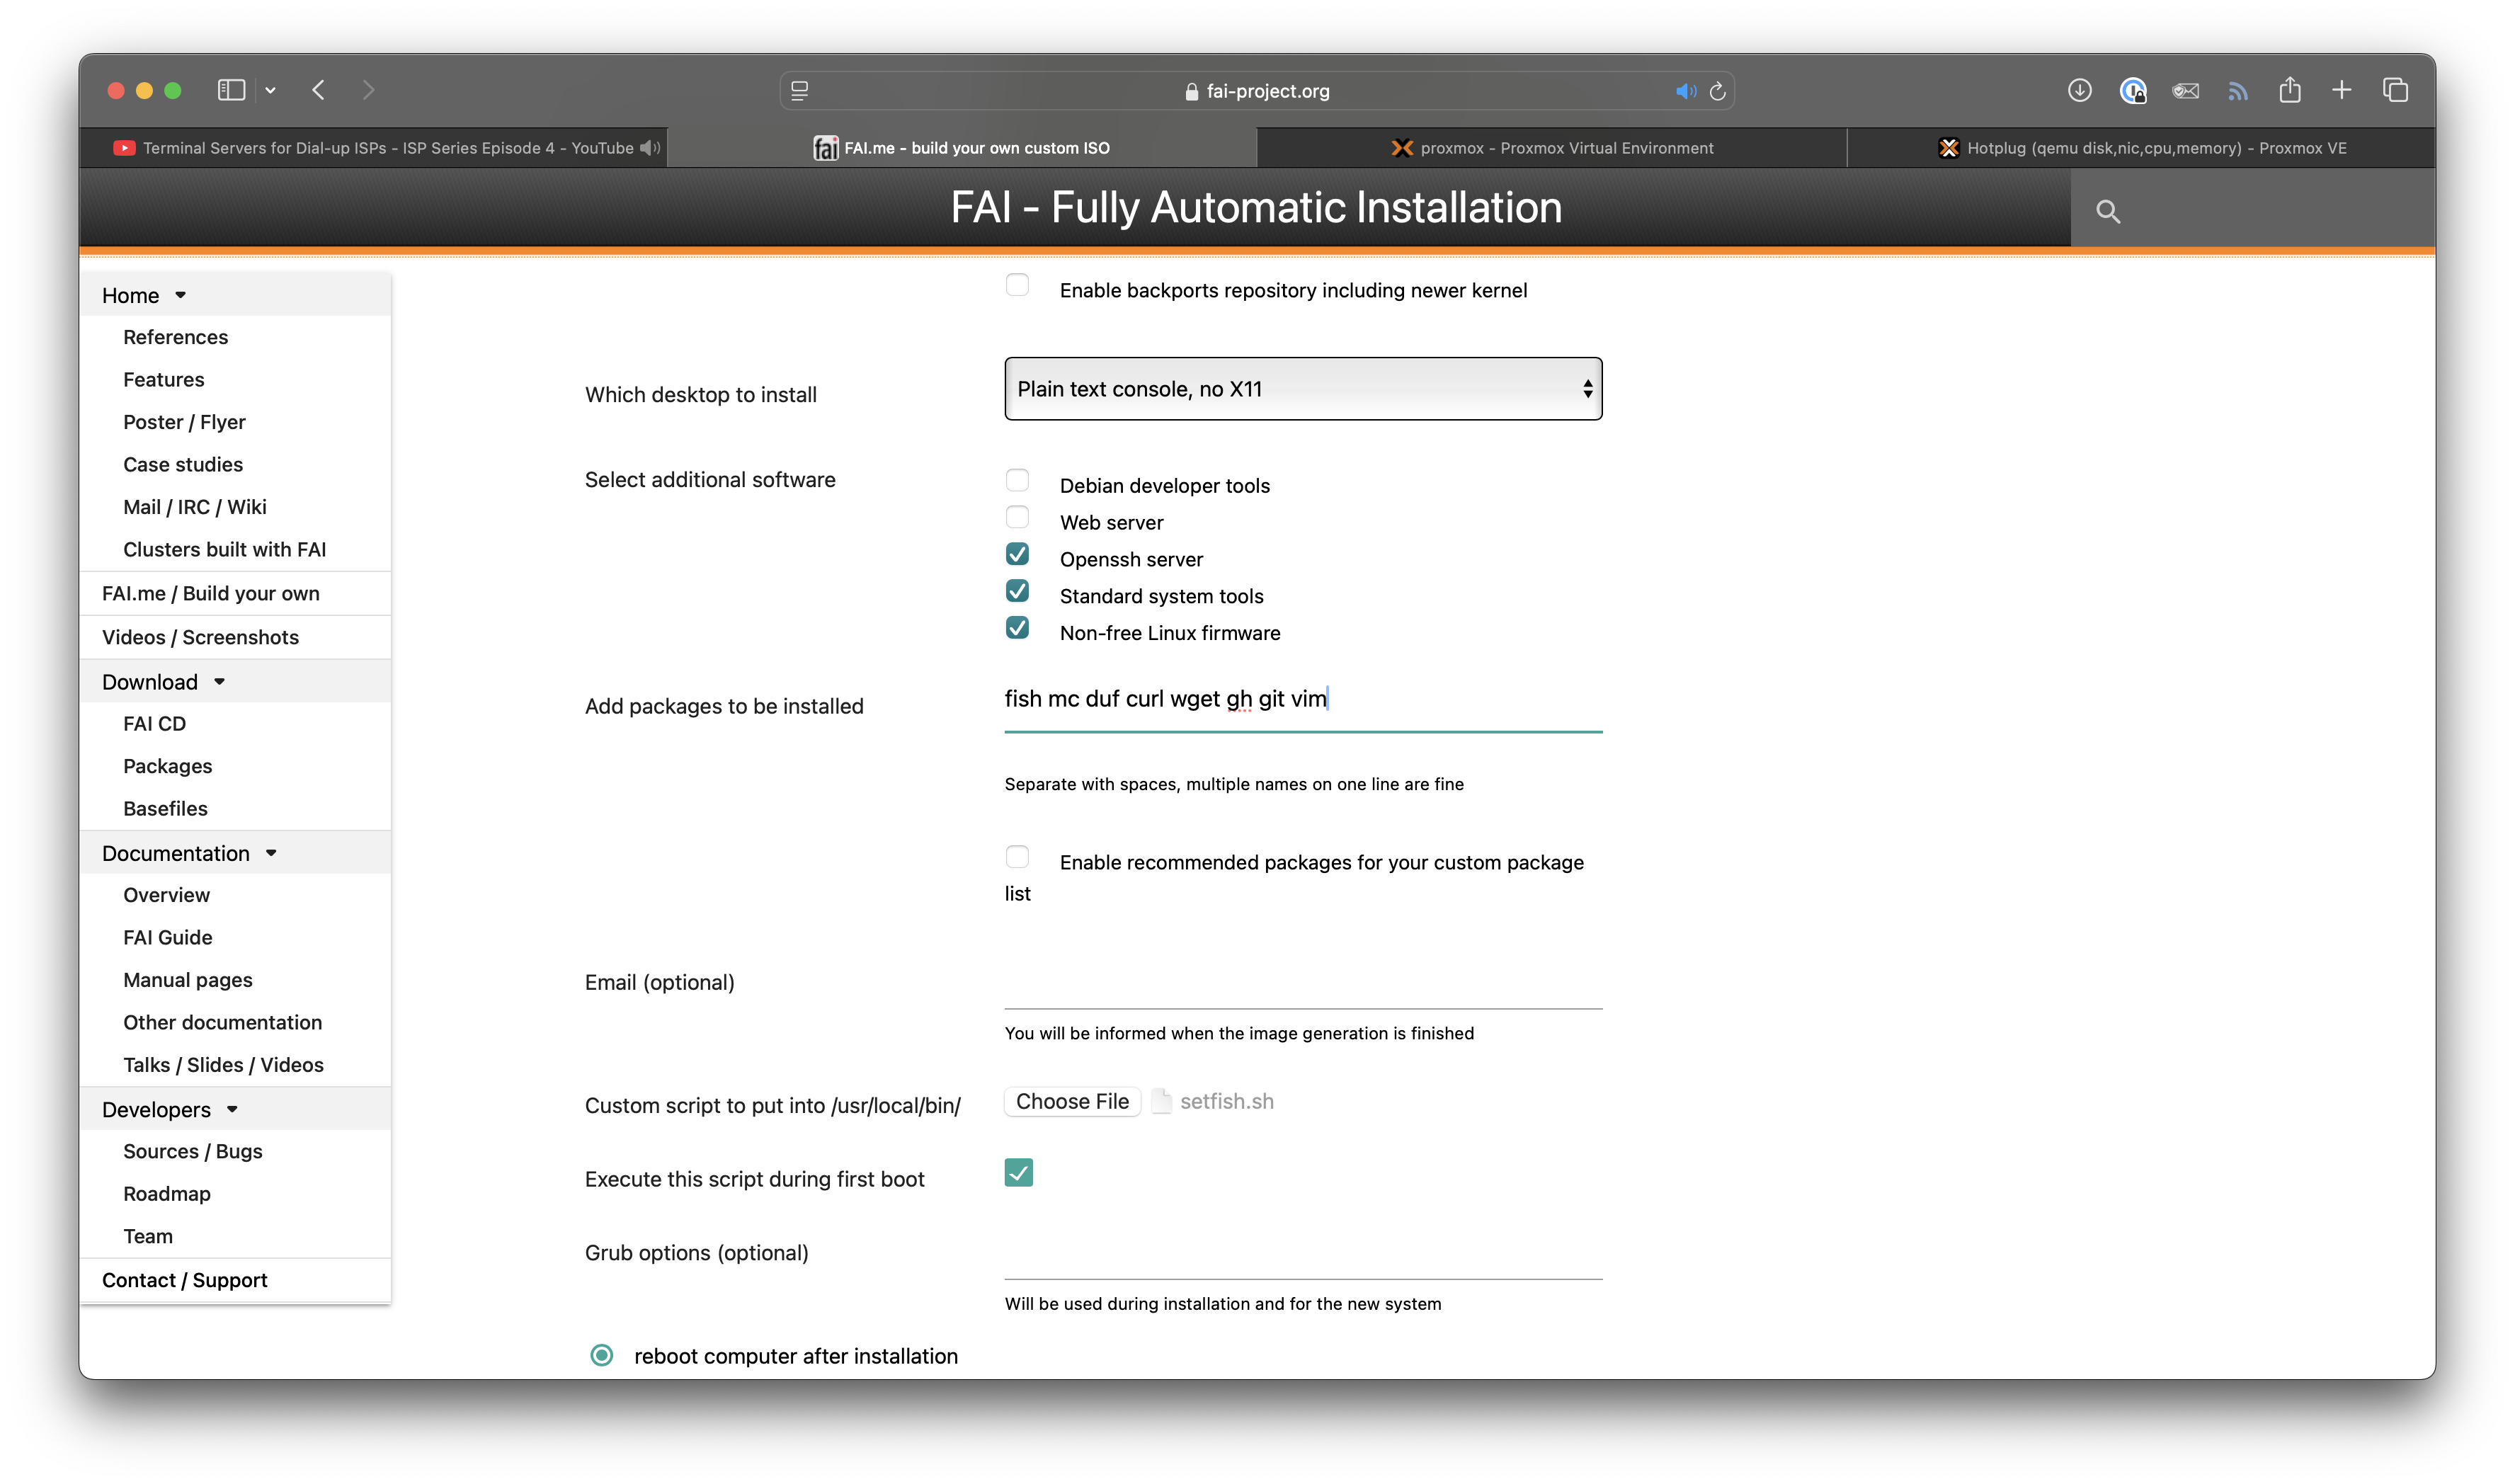Open the Share icon in toolbar
The height and width of the screenshot is (1484, 2515).
click(2289, 91)
